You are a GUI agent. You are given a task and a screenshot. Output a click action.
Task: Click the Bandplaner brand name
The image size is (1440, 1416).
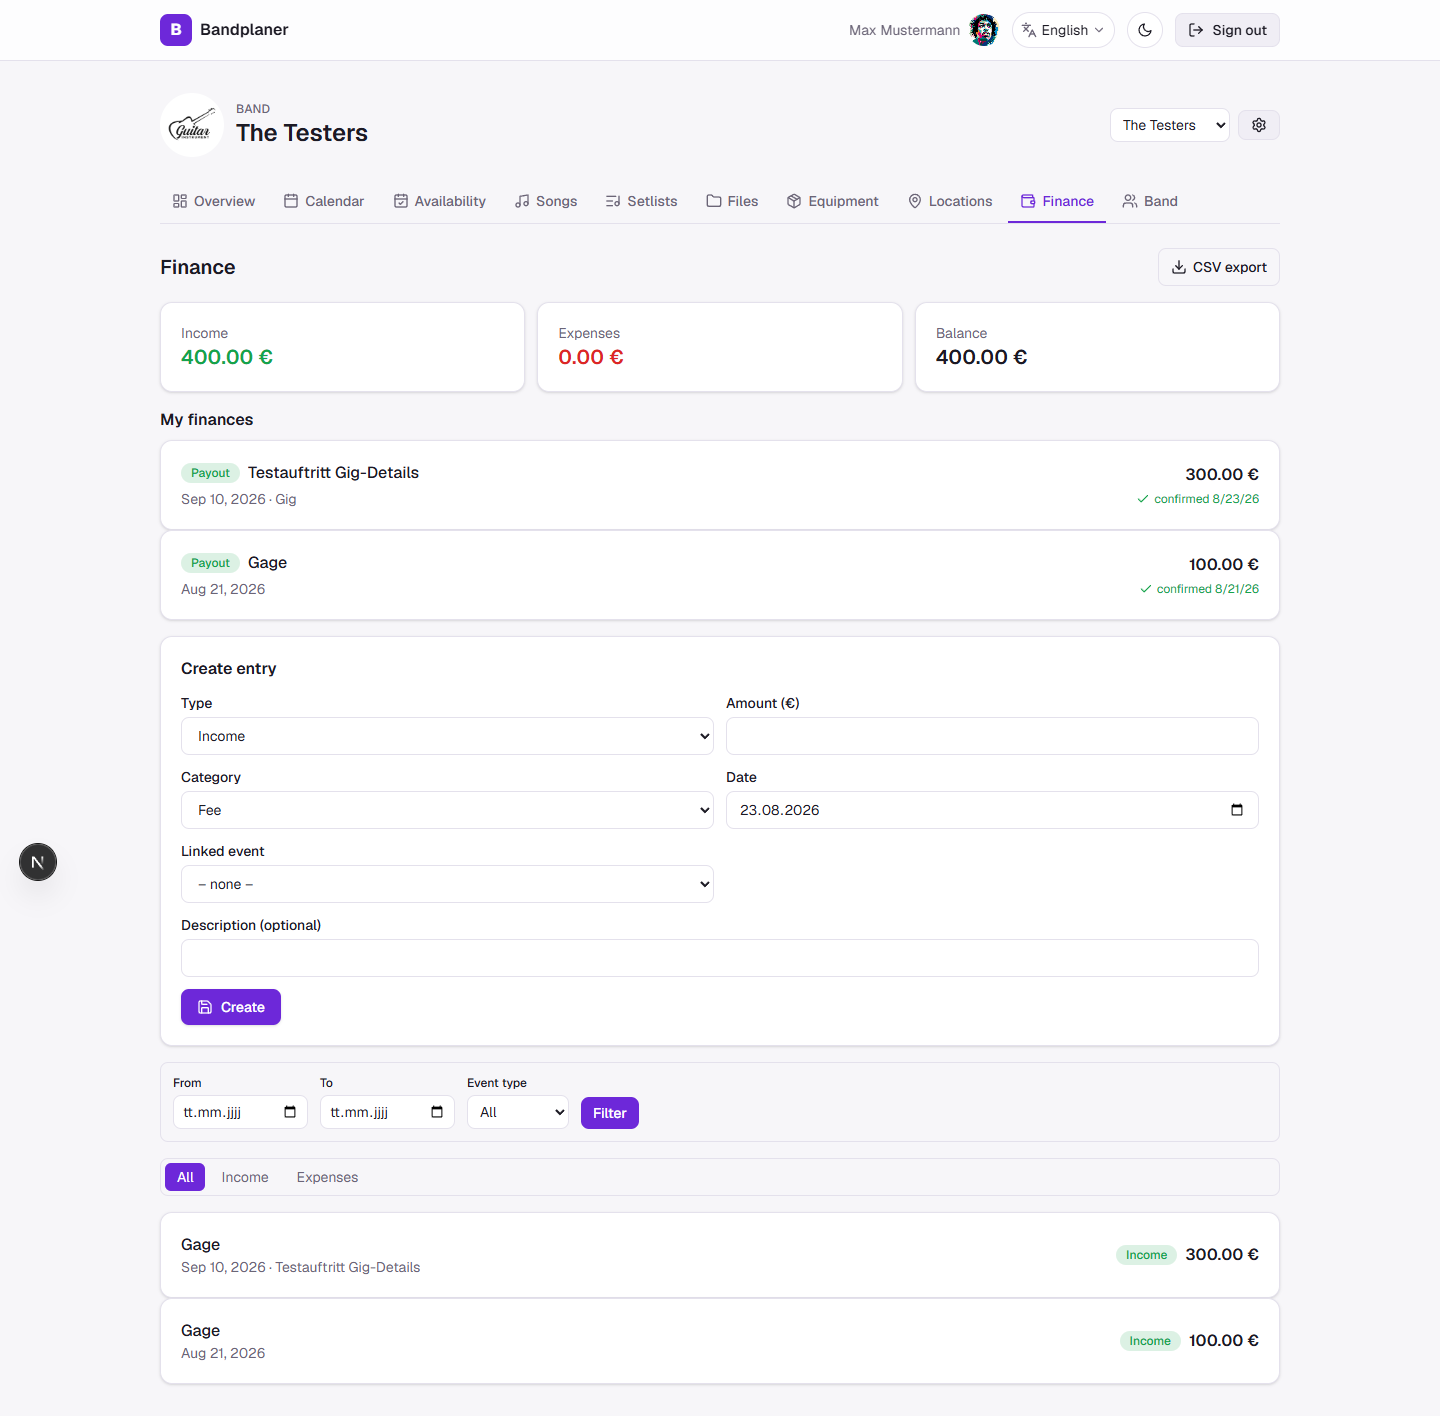[x=244, y=30]
